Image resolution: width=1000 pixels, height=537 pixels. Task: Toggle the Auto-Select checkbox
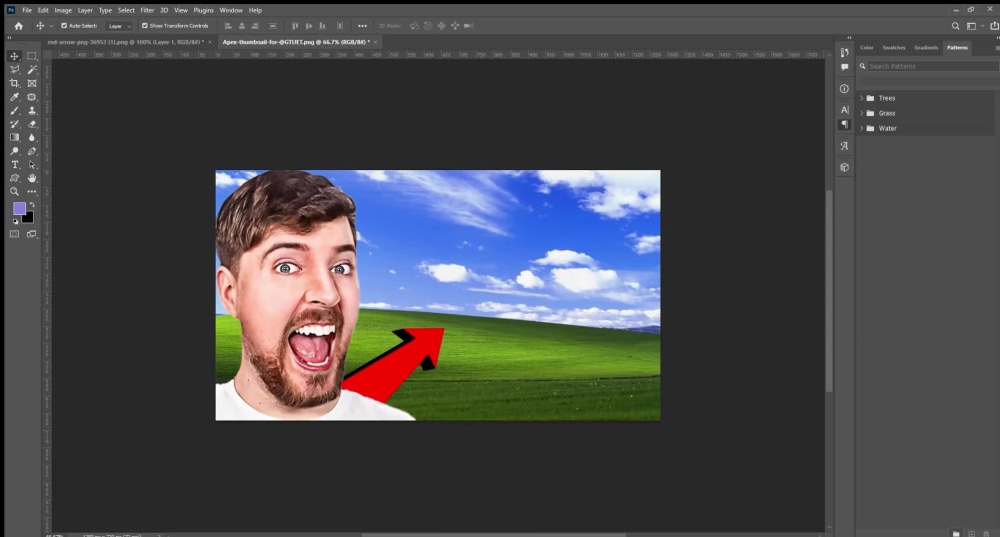click(x=64, y=26)
